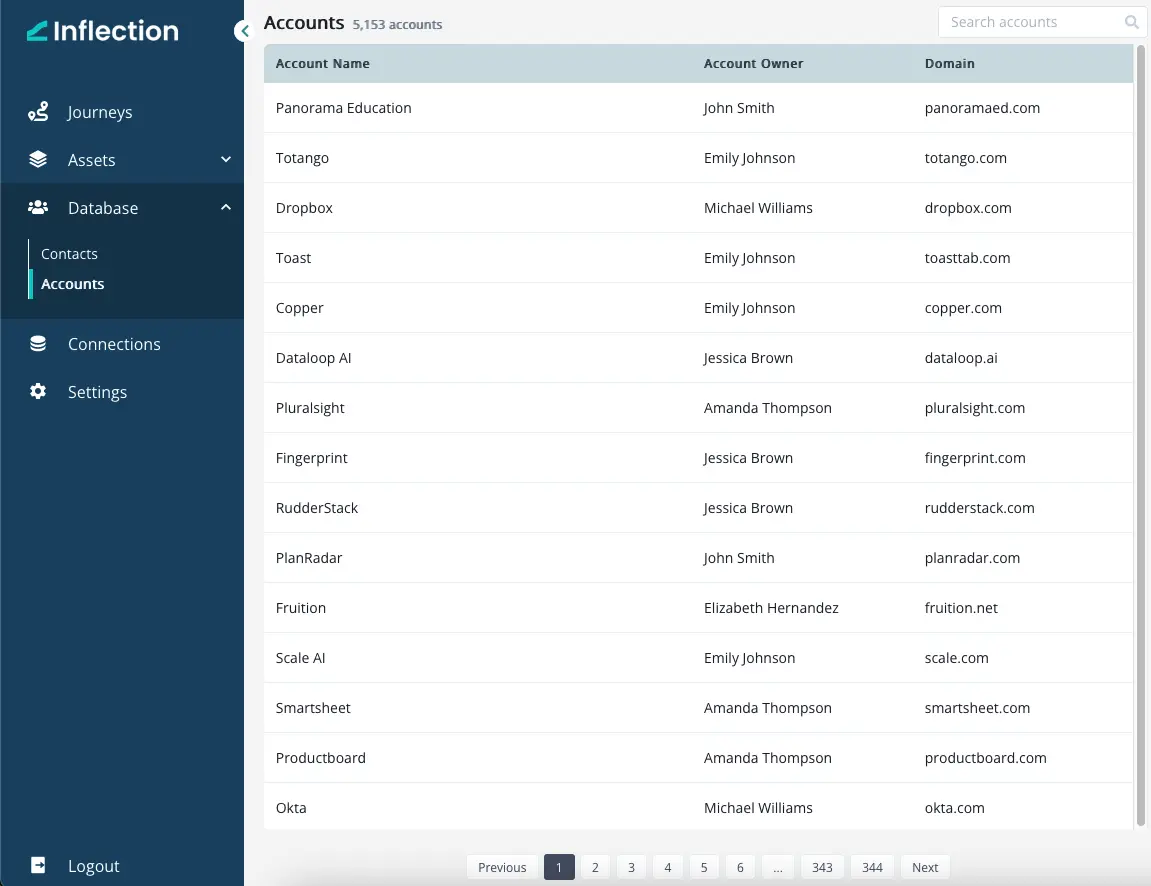The image size is (1151, 886).
Task: Open the RudderStack account
Action: (x=317, y=508)
